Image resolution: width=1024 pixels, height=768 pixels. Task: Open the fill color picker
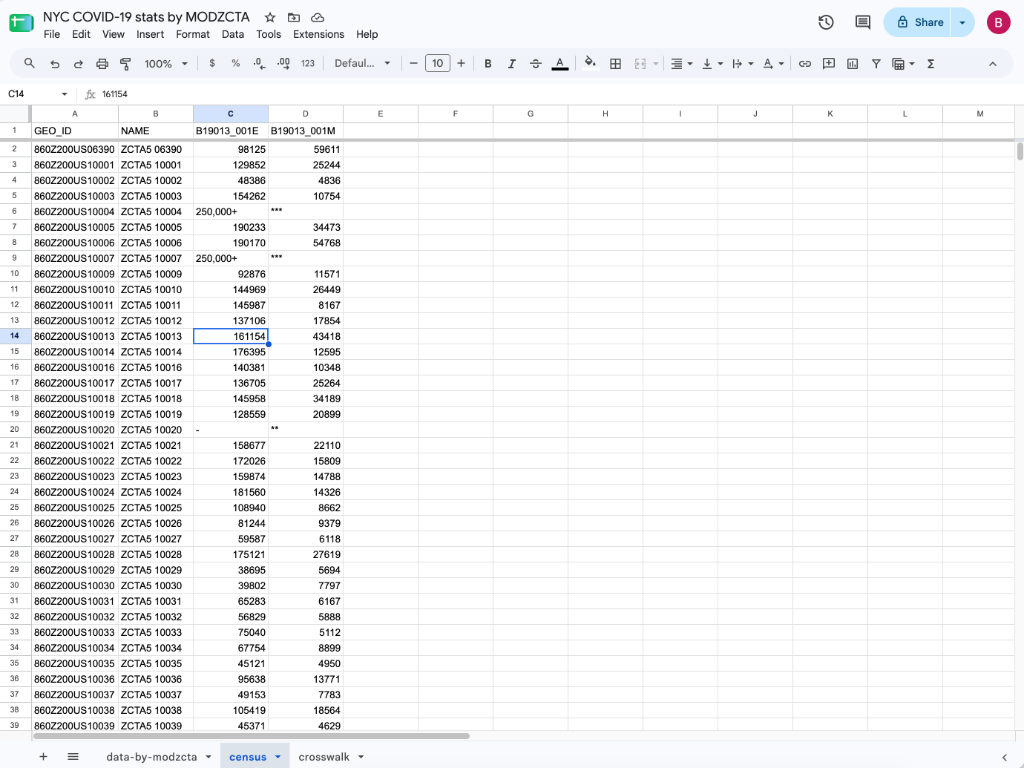pyautogui.click(x=590, y=63)
